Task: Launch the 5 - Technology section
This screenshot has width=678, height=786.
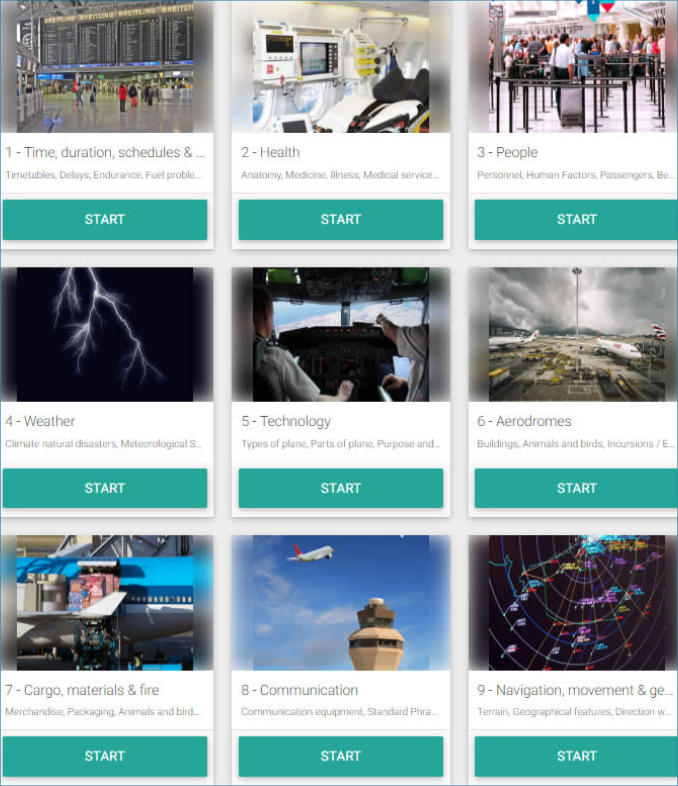Action: pyautogui.click(x=341, y=488)
